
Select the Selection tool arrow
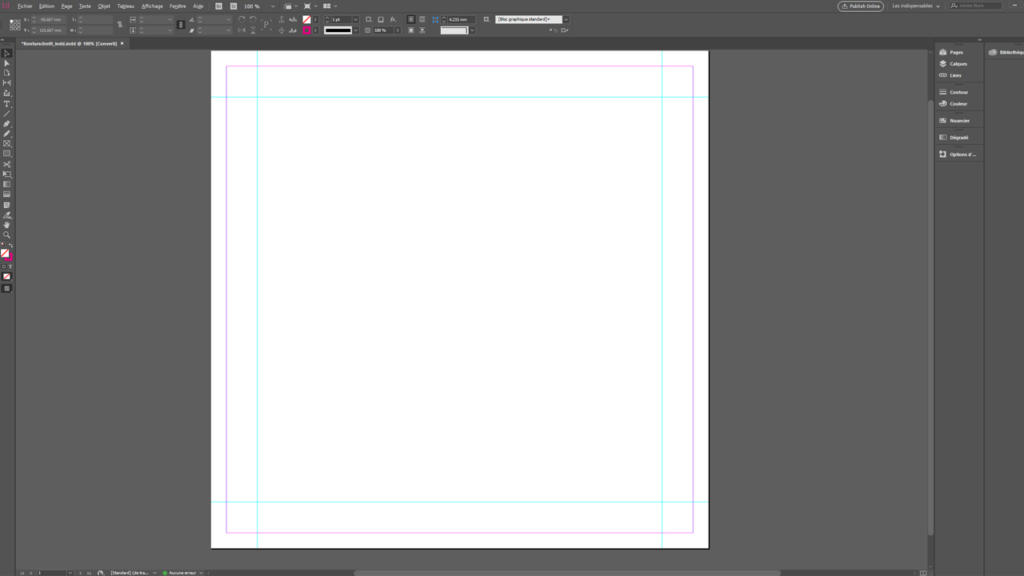[7, 54]
